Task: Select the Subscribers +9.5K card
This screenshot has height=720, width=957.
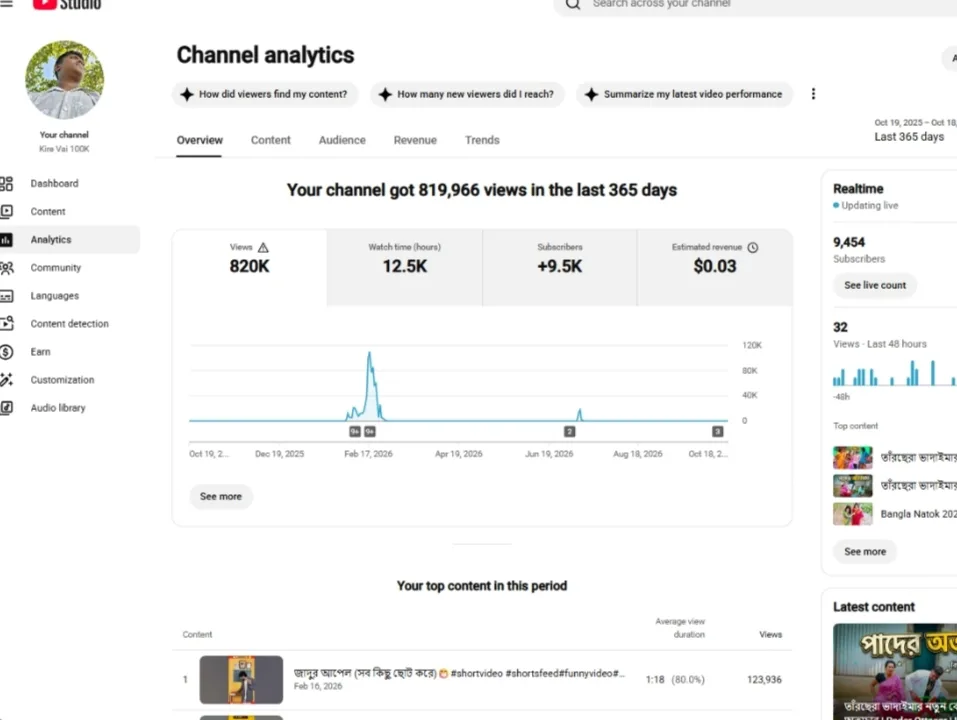Action: point(560,267)
